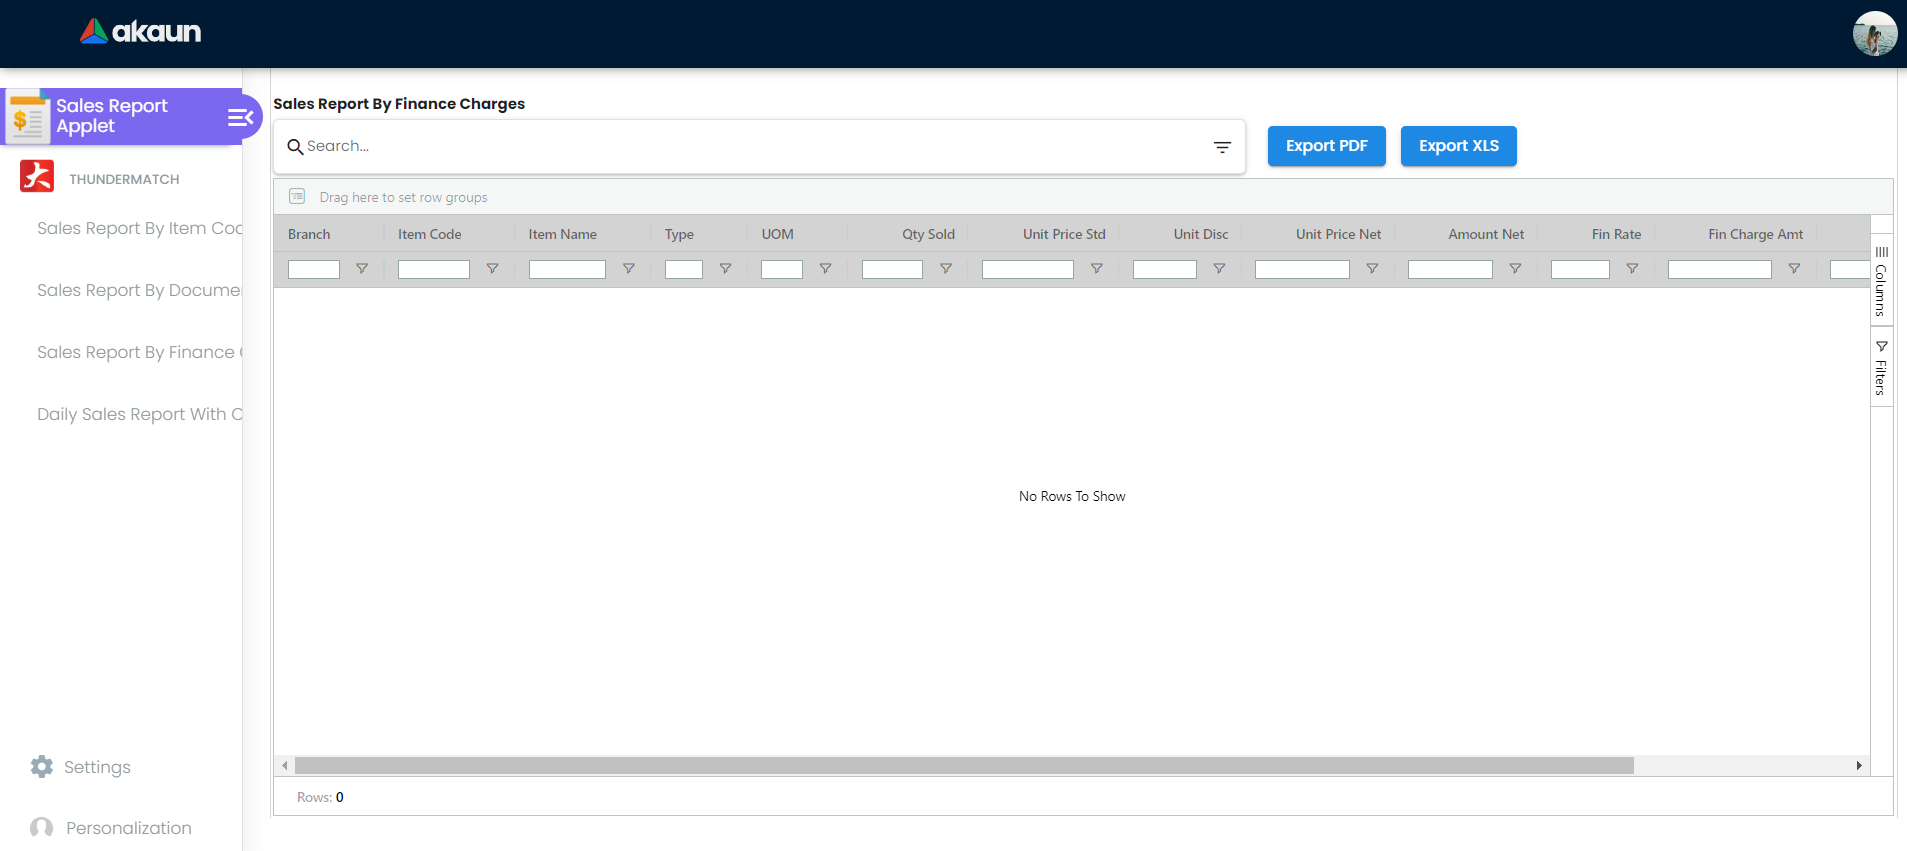Screen dimensions: 1907x851
Task: Click the horizontal scrollbar thumb
Action: pos(964,766)
